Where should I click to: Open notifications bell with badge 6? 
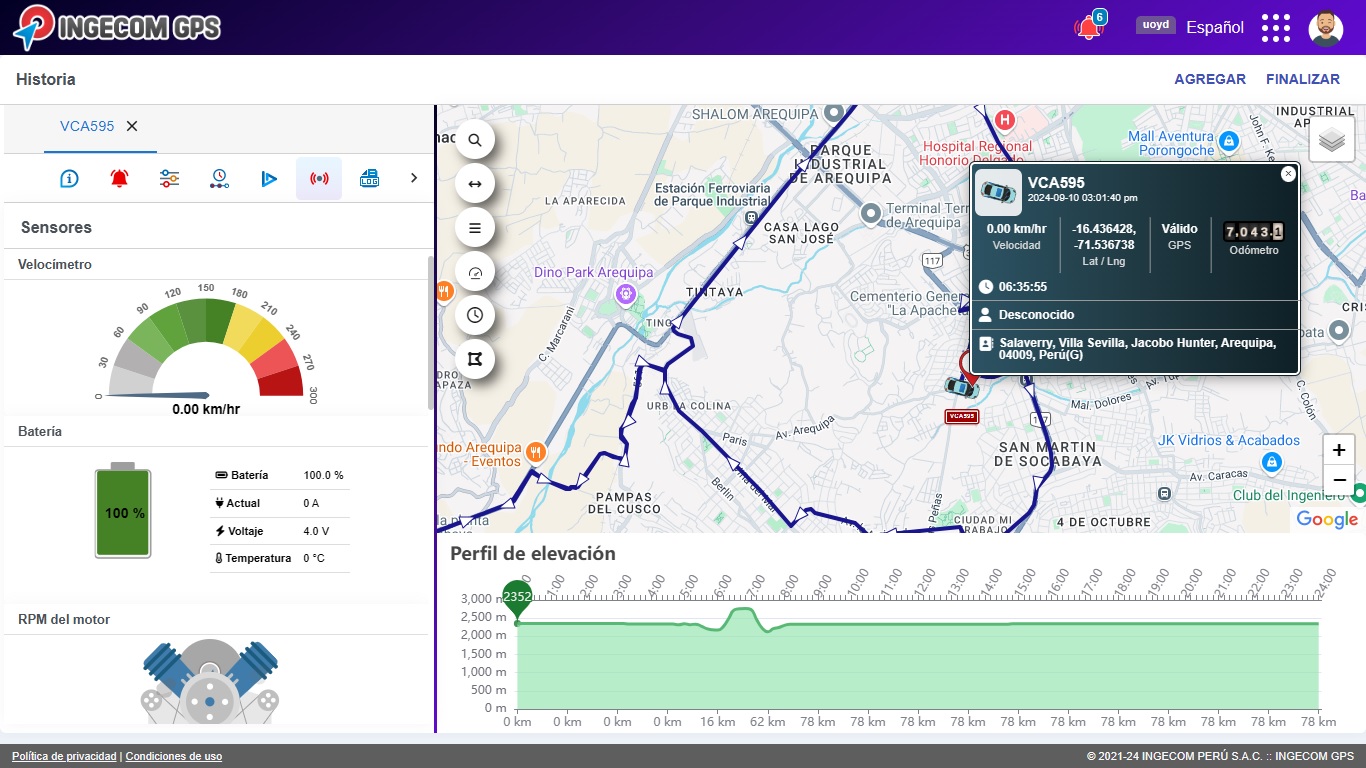(x=1088, y=28)
